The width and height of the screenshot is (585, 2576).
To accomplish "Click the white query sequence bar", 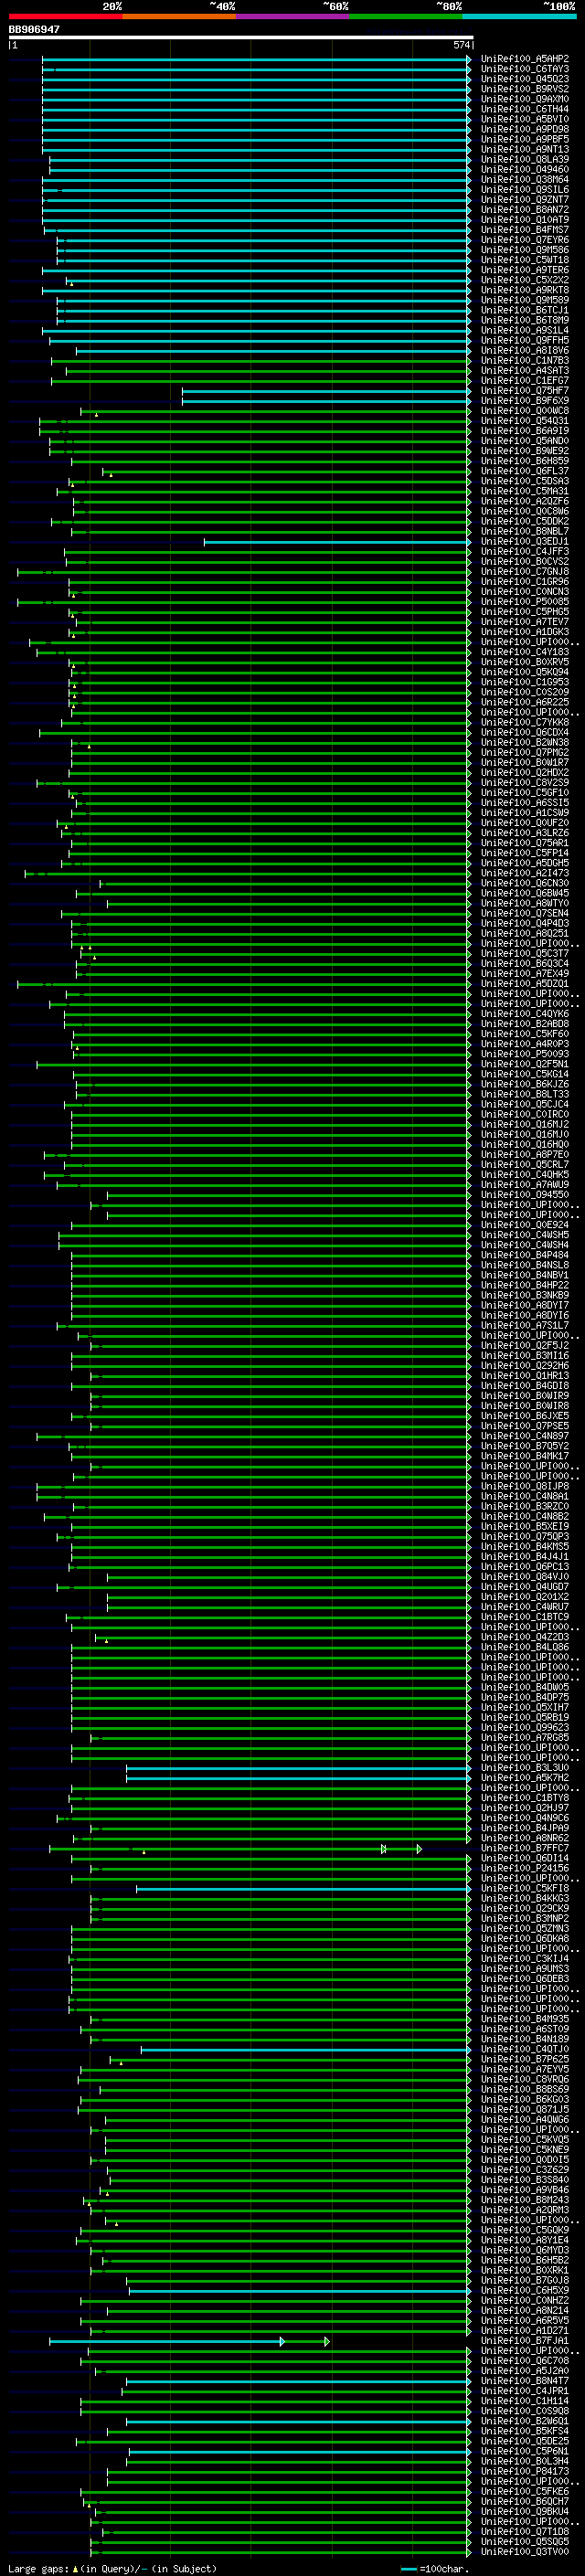I will pyautogui.click(x=240, y=37).
